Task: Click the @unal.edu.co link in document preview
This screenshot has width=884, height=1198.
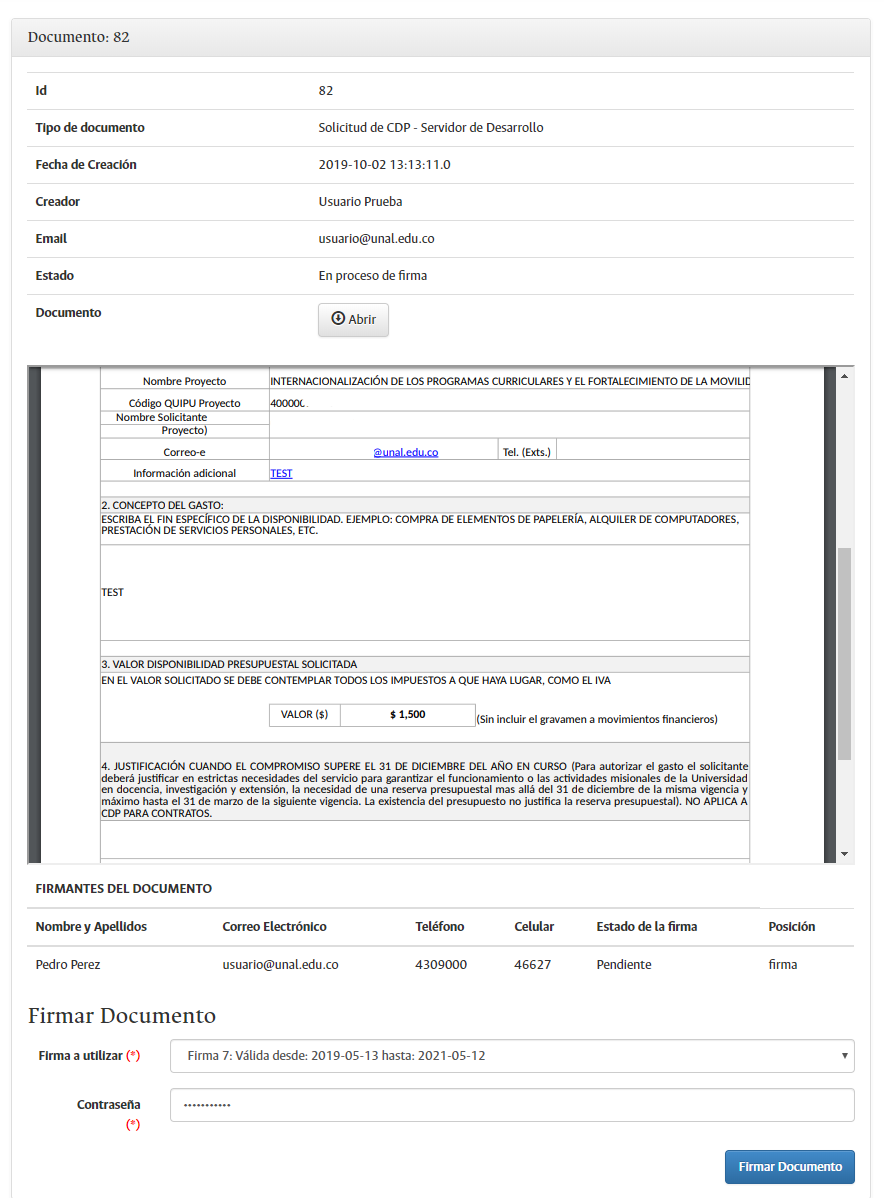Action: [x=406, y=452]
